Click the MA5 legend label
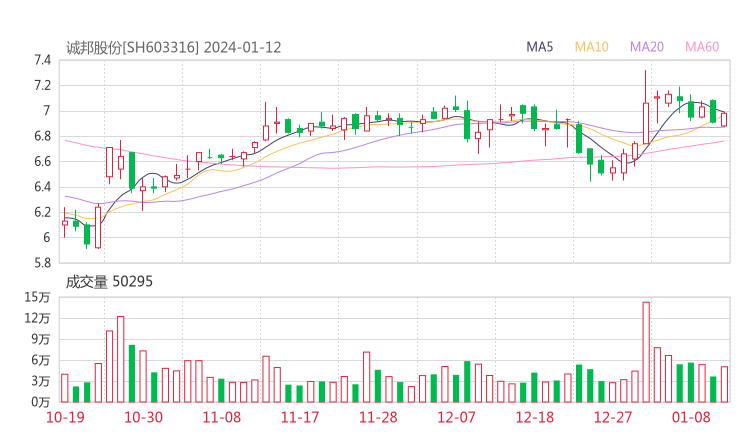This screenshot has width=740, height=440. pos(539,47)
